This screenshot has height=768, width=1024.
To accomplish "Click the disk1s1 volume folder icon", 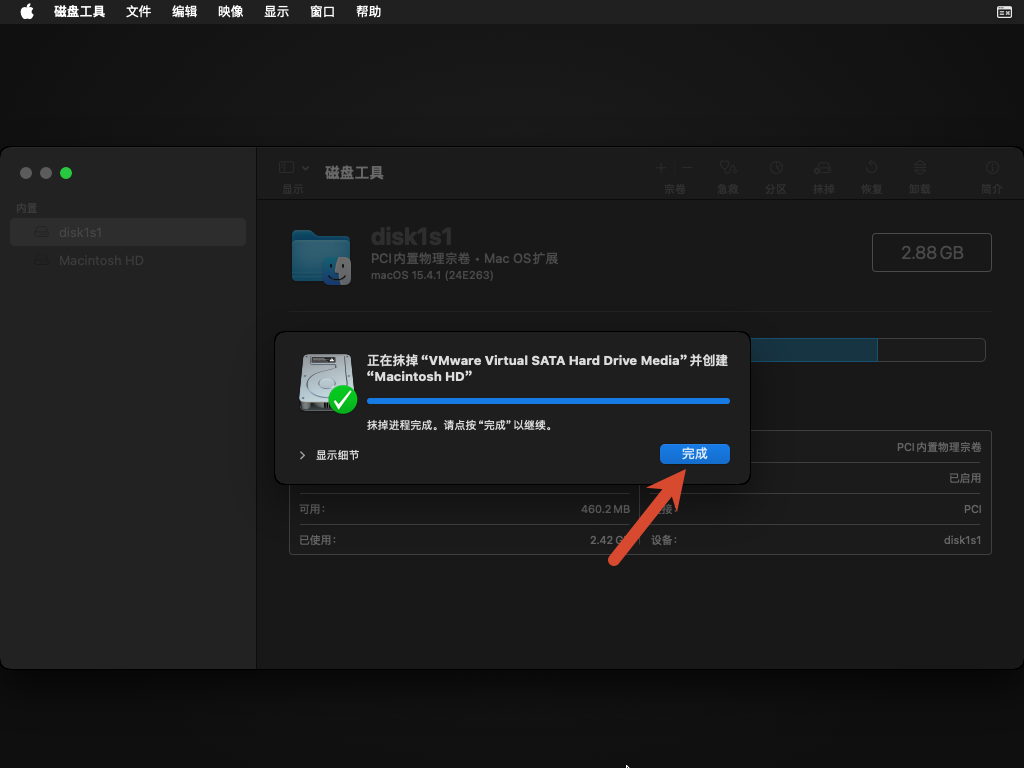I will click(321, 257).
